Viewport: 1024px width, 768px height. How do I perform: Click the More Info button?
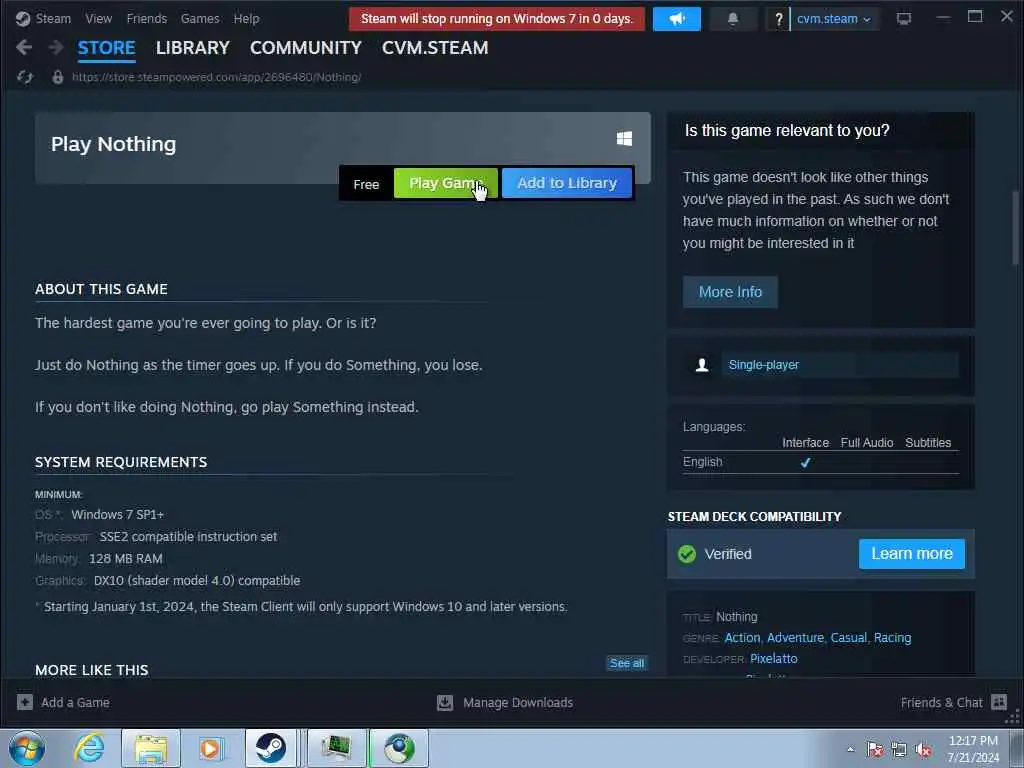(x=730, y=292)
